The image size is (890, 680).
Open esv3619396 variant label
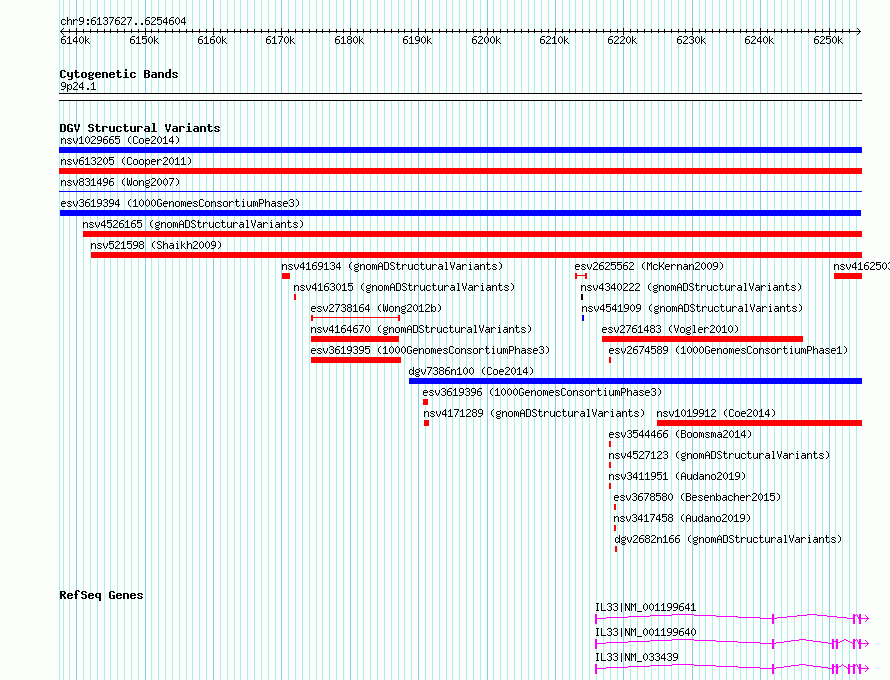[x=542, y=392]
